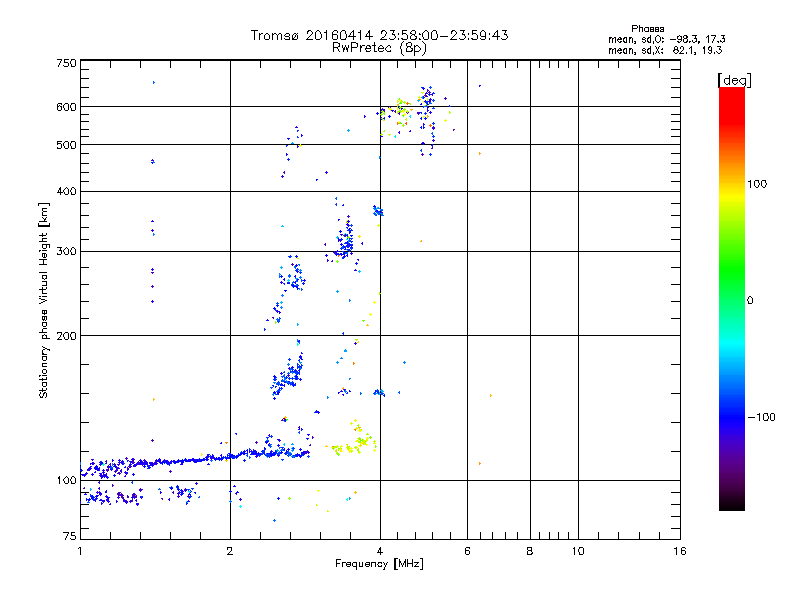Click the y-axis tick label '200'
800x600 pixels.
pos(66,336)
